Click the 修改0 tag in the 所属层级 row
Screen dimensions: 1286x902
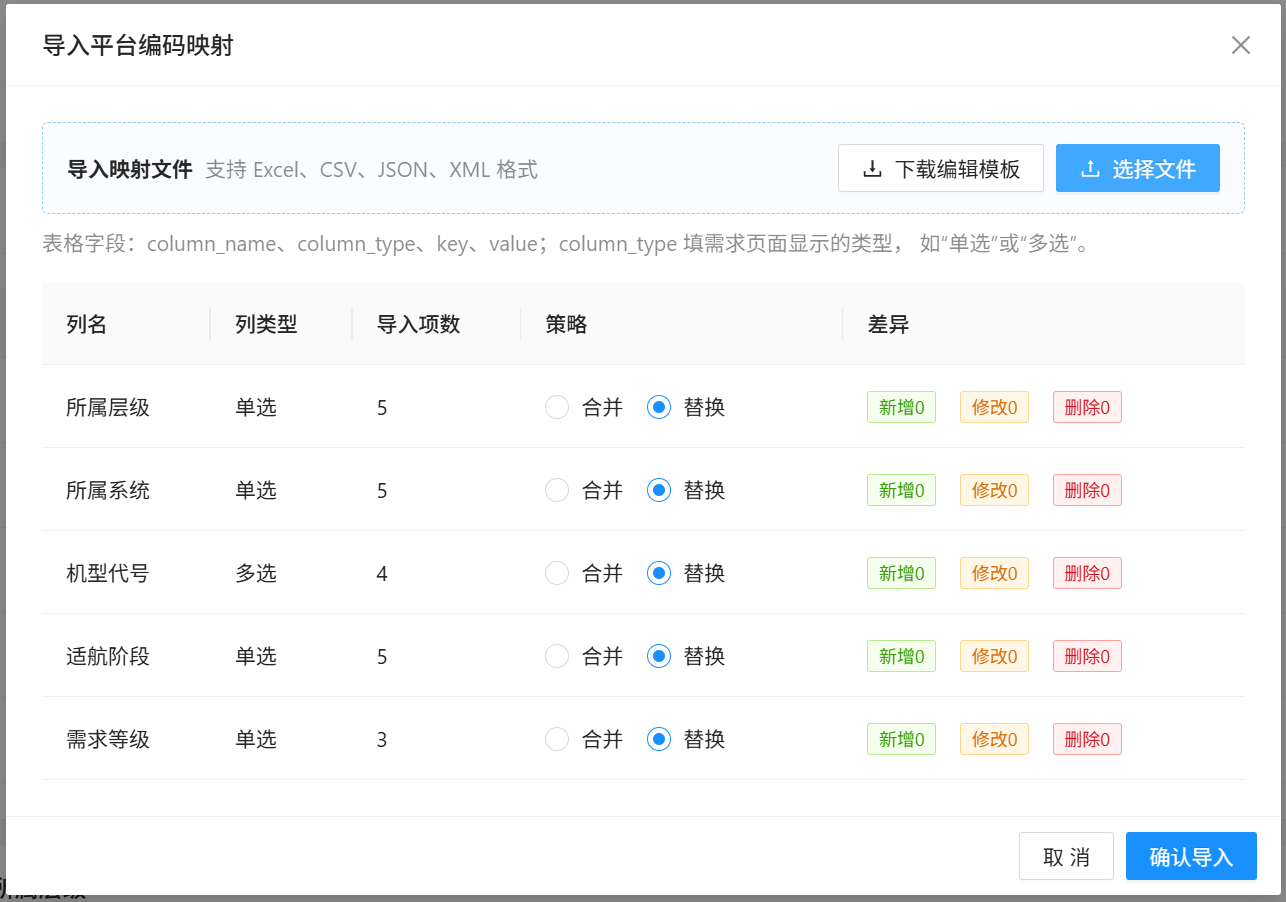[x=994, y=407]
